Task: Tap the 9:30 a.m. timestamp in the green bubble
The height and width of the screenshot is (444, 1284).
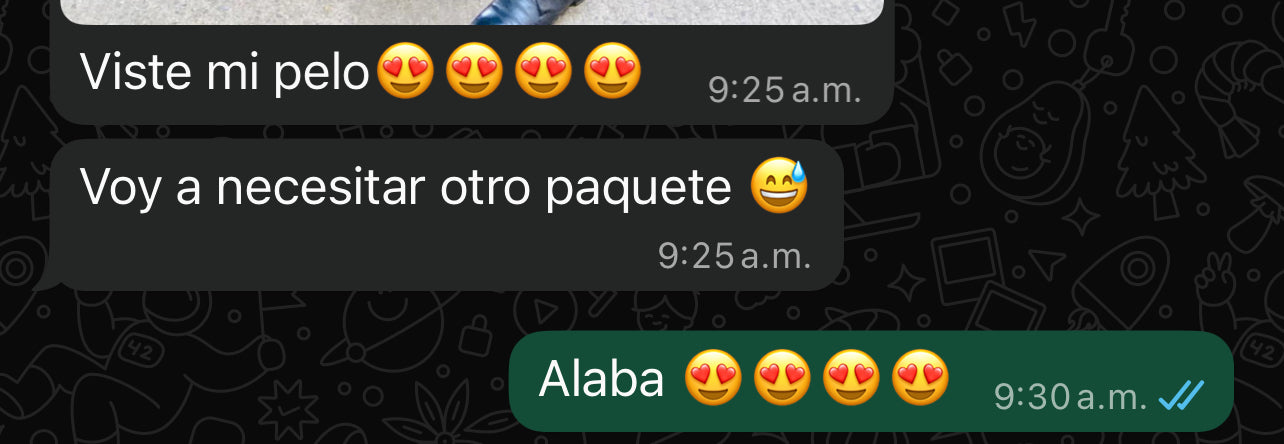Action: (1070, 398)
